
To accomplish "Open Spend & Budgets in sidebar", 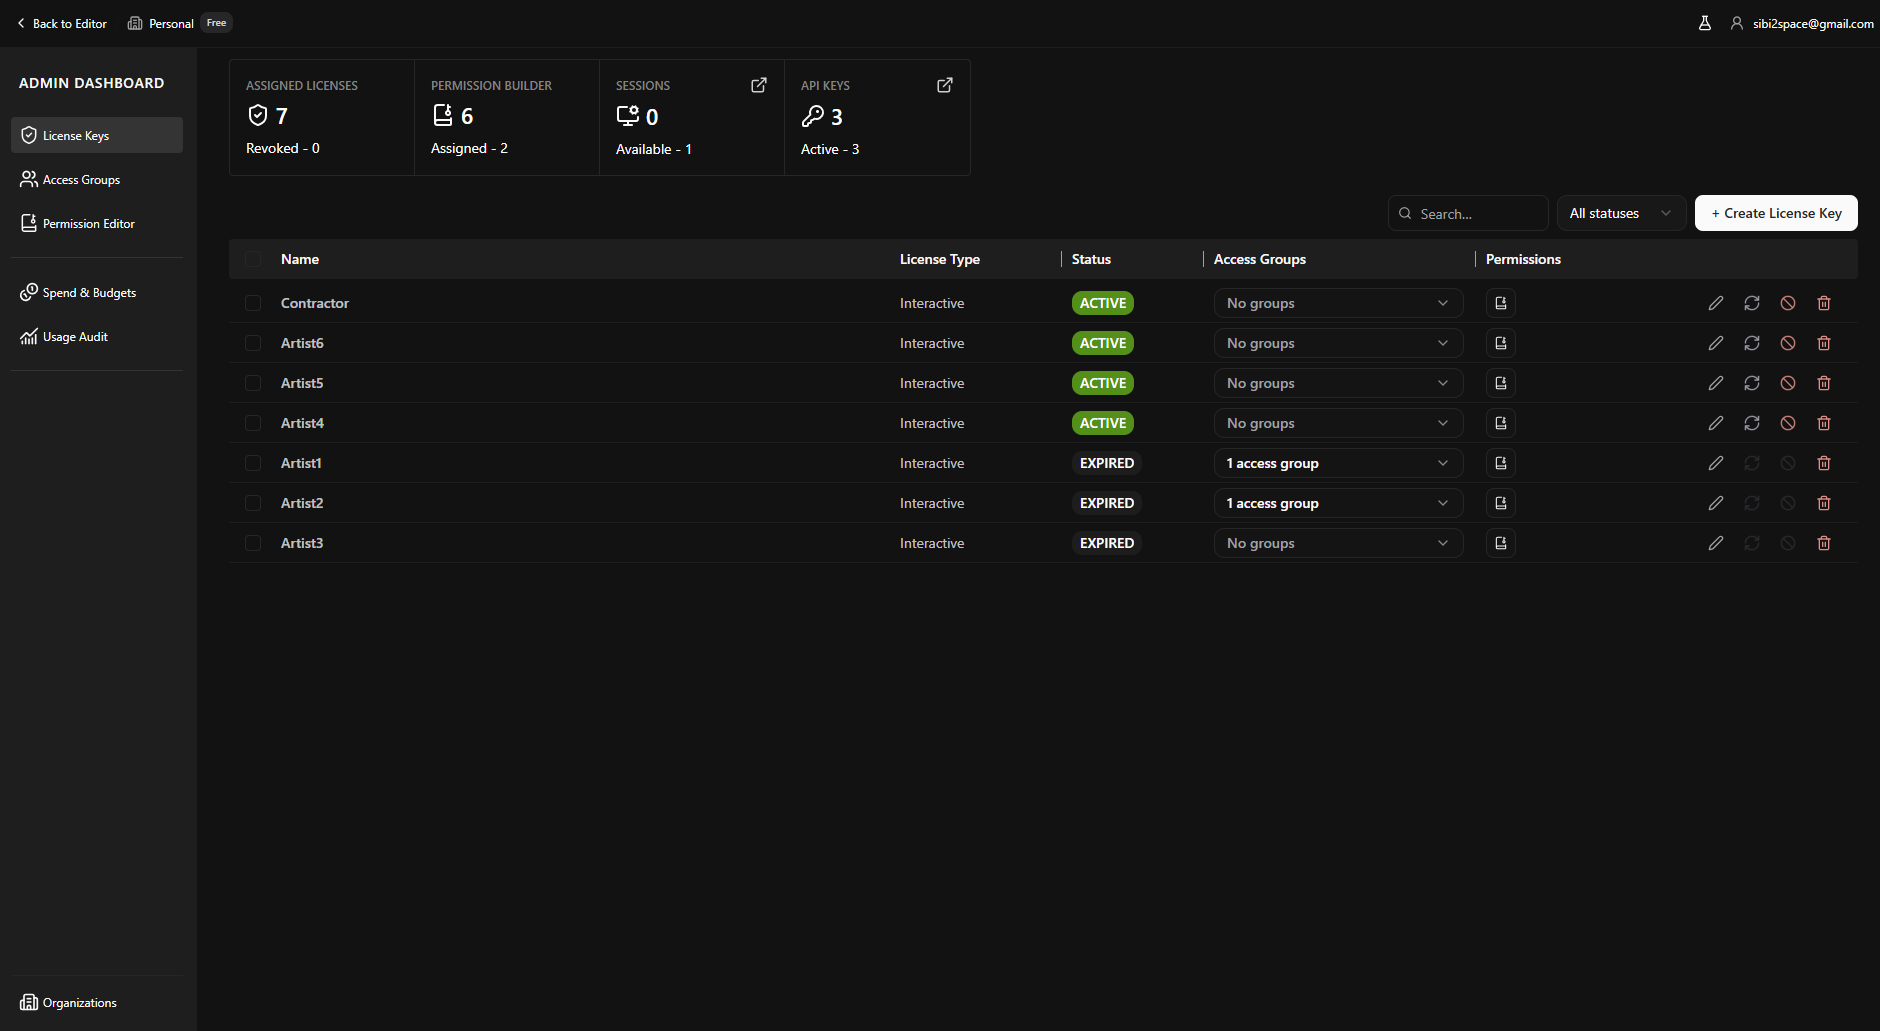I will click(97, 293).
